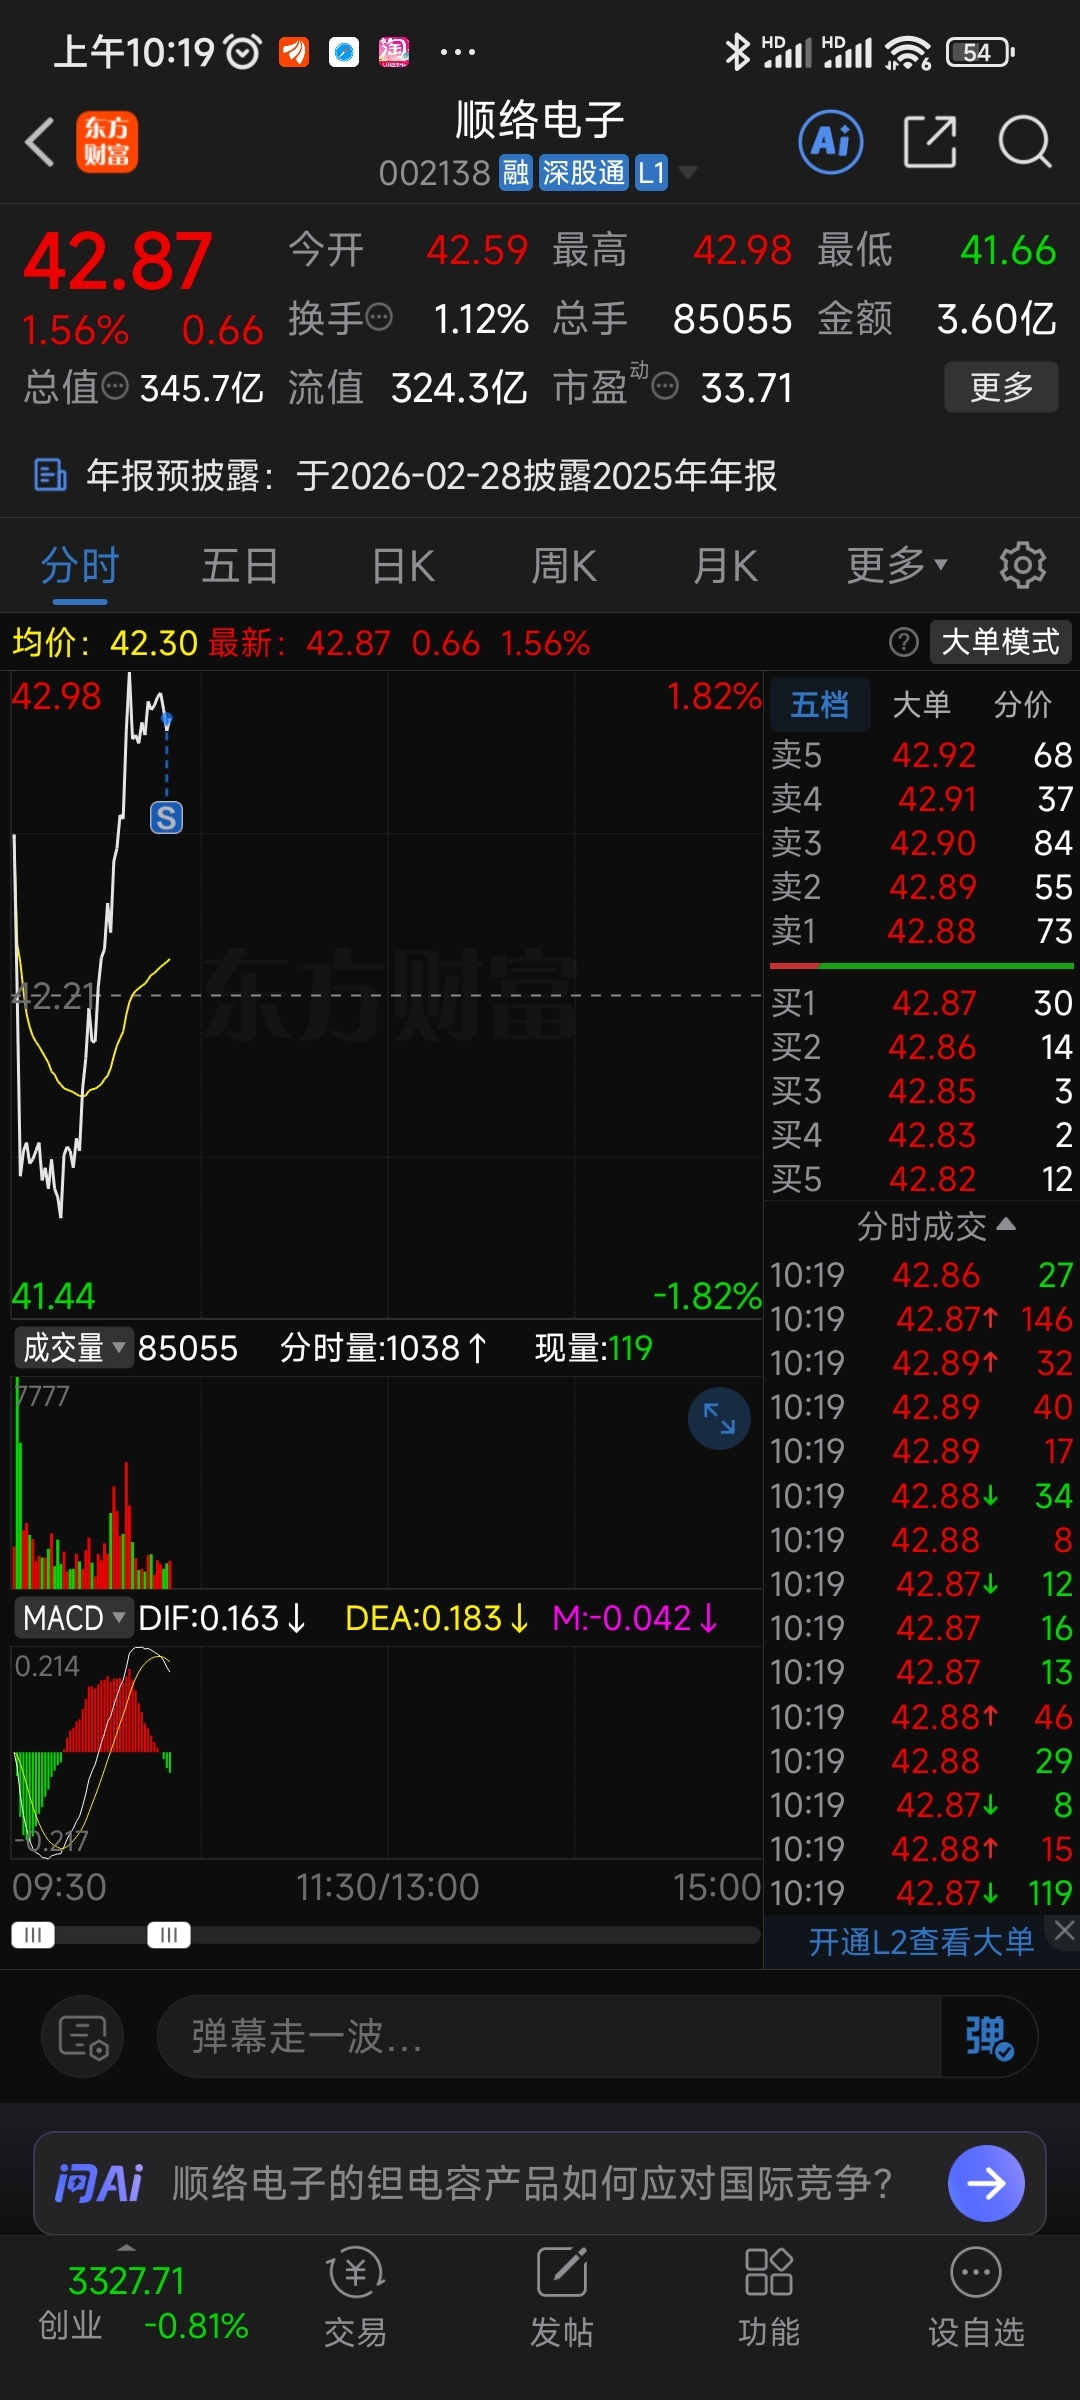Tap the 市盈 info icon

click(x=665, y=386)
